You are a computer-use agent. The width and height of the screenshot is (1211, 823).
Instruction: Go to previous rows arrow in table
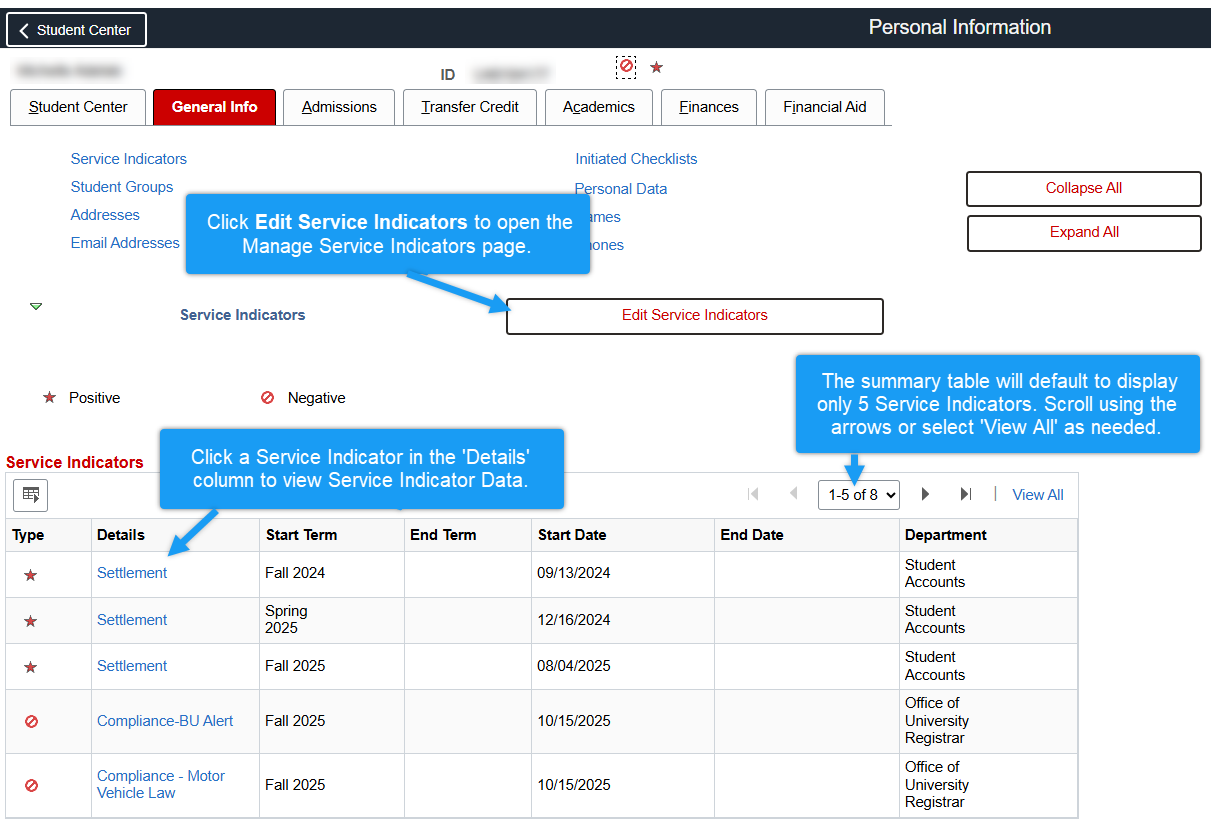click(794, 494)
